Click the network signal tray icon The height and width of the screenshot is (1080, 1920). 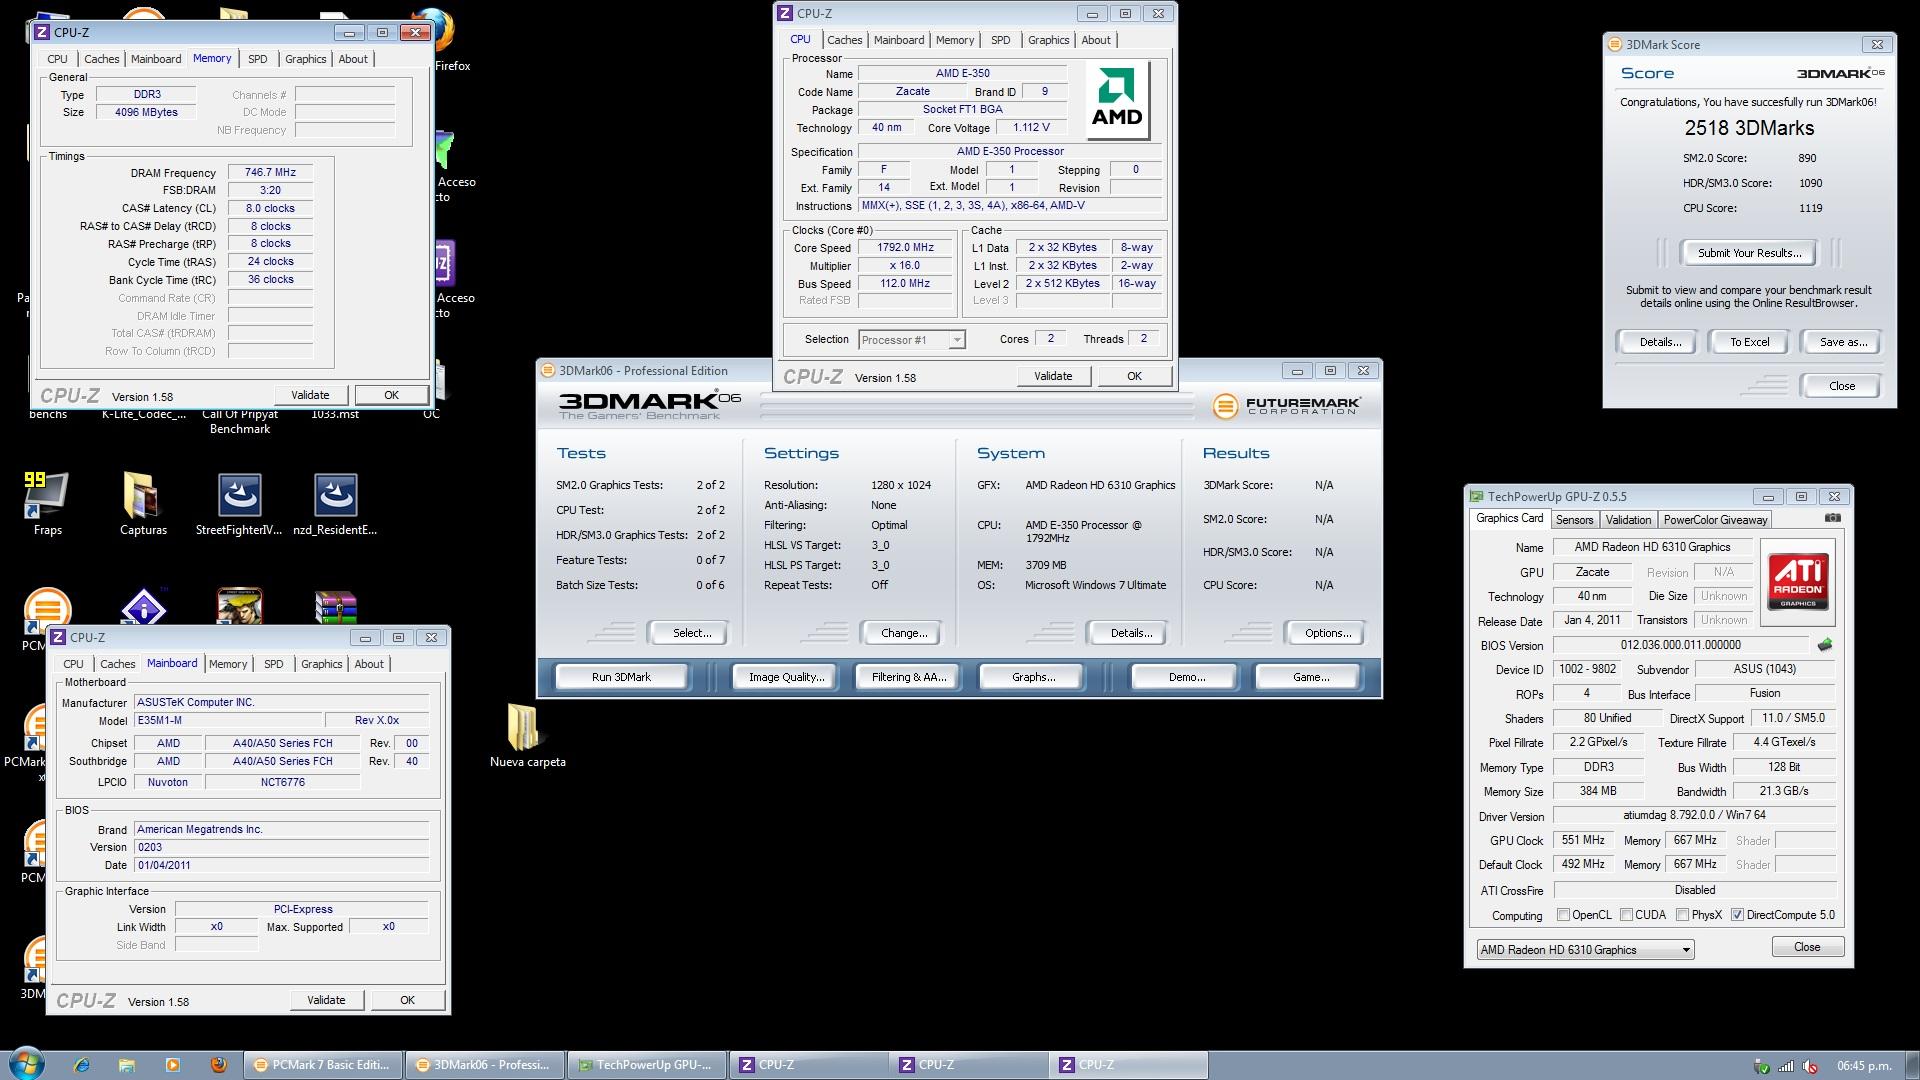click(x=1786, y=1066)
